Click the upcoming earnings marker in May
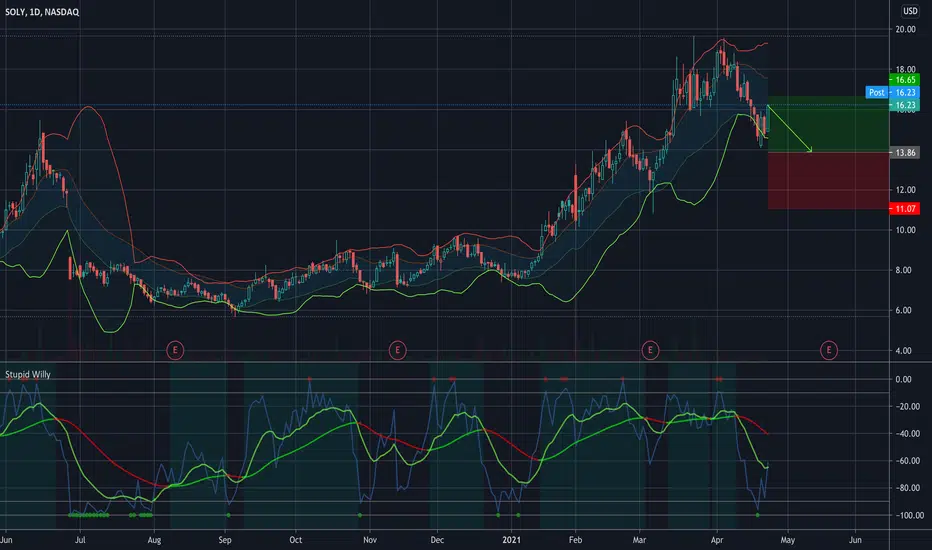This screenshot has width=932, height=550. click(x=829, y=350)
